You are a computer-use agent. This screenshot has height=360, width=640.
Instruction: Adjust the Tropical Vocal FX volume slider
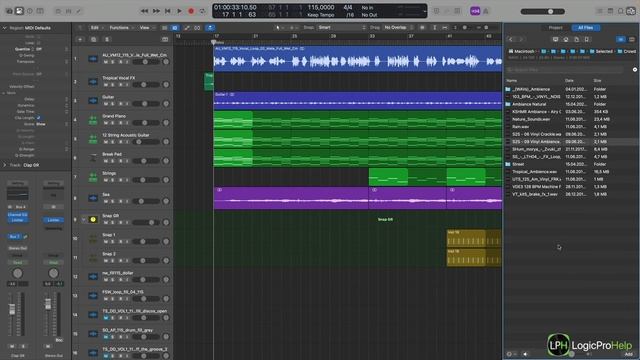click(146, 85)
